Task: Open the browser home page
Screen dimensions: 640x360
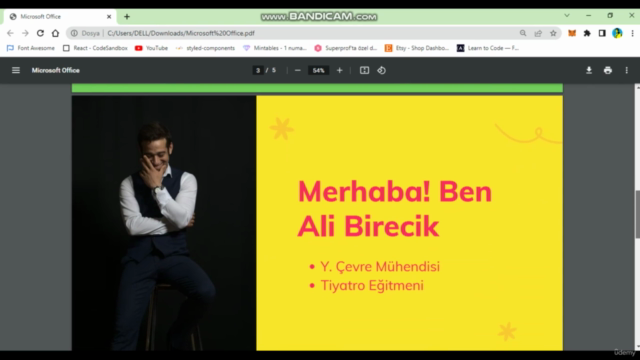Action: click(55, 33)
